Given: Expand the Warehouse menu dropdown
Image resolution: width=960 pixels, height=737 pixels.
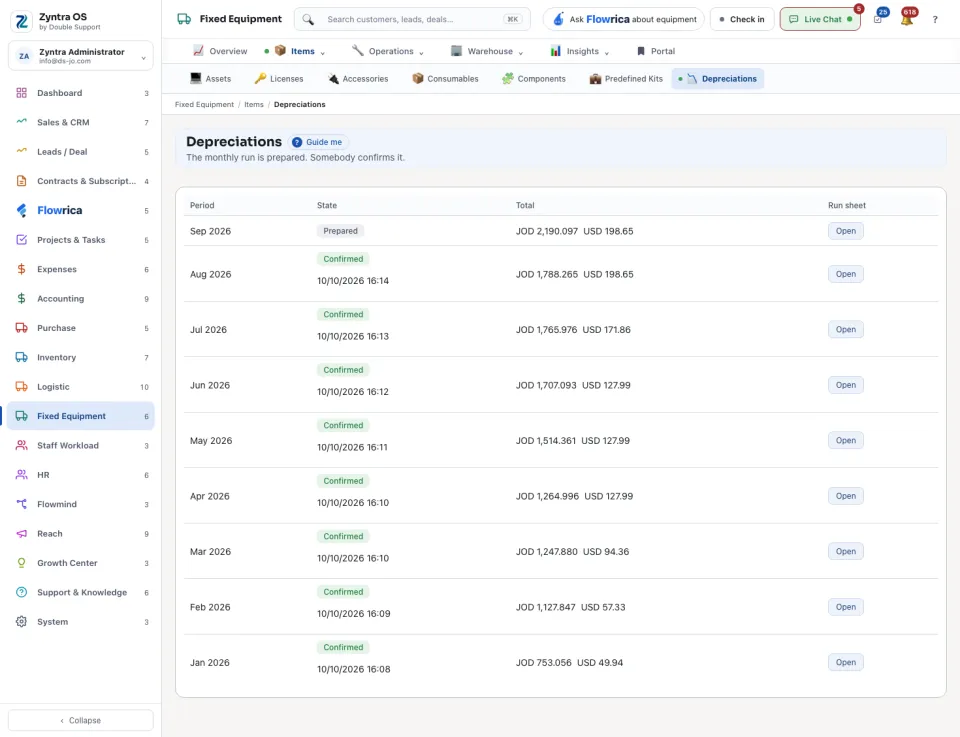Looking at the screenshot, I should click(x=487, y=51).
